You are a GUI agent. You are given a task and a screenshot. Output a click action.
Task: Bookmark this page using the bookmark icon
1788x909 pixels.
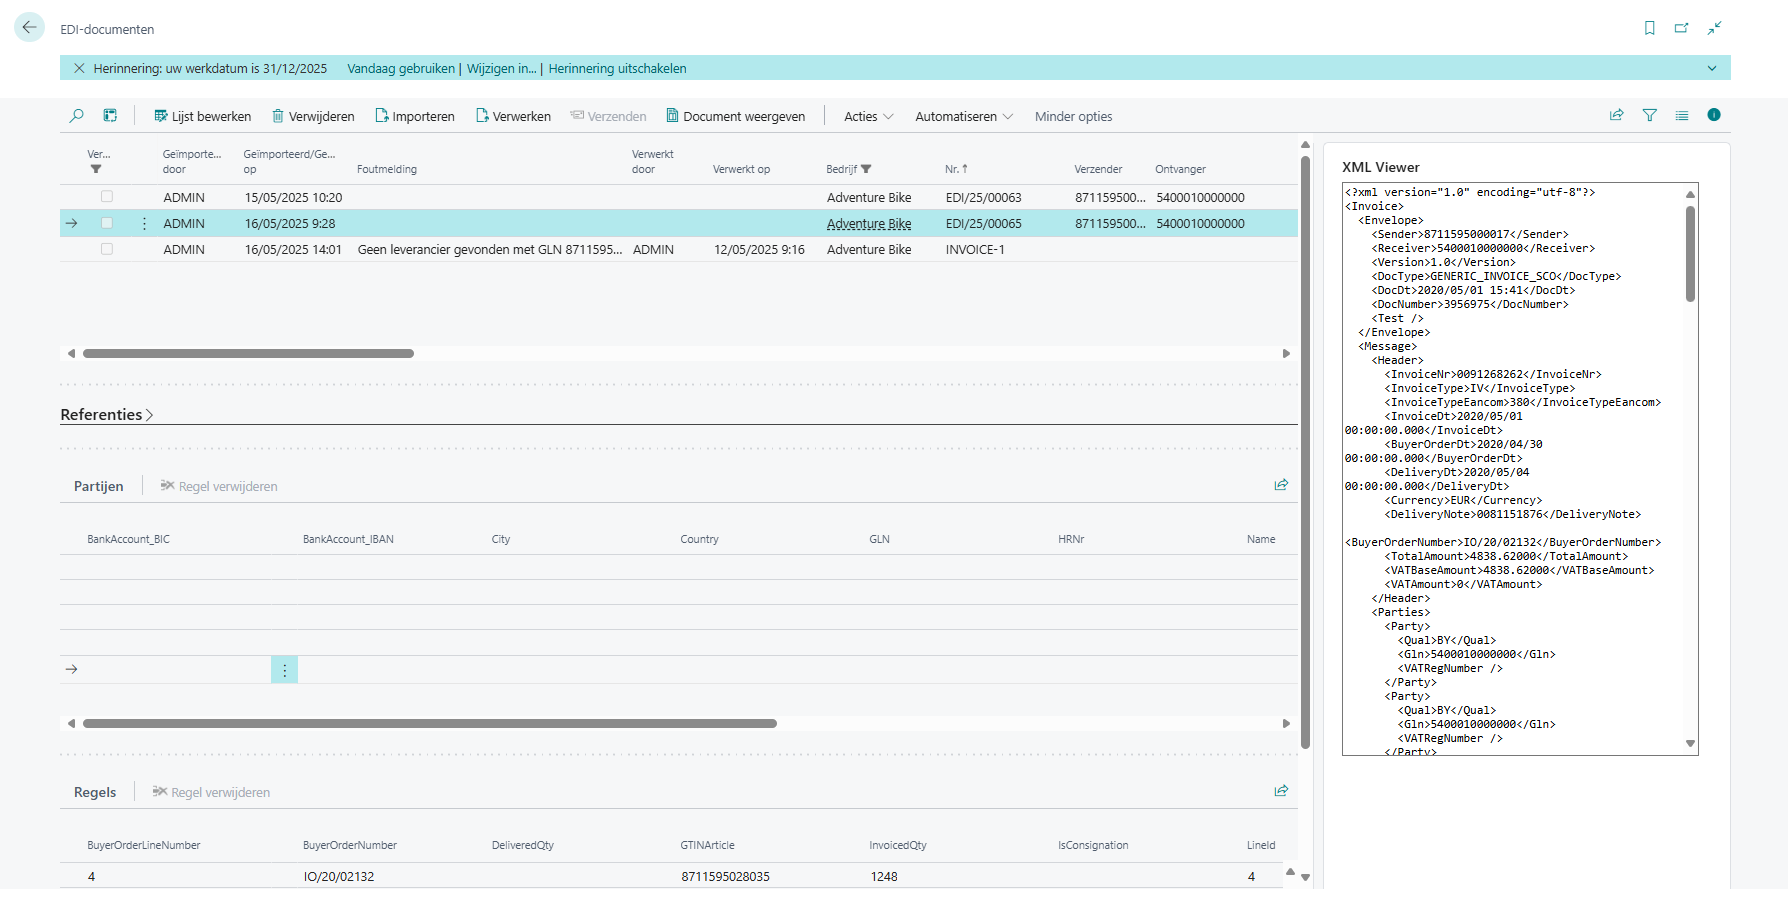pos(1649,28)
